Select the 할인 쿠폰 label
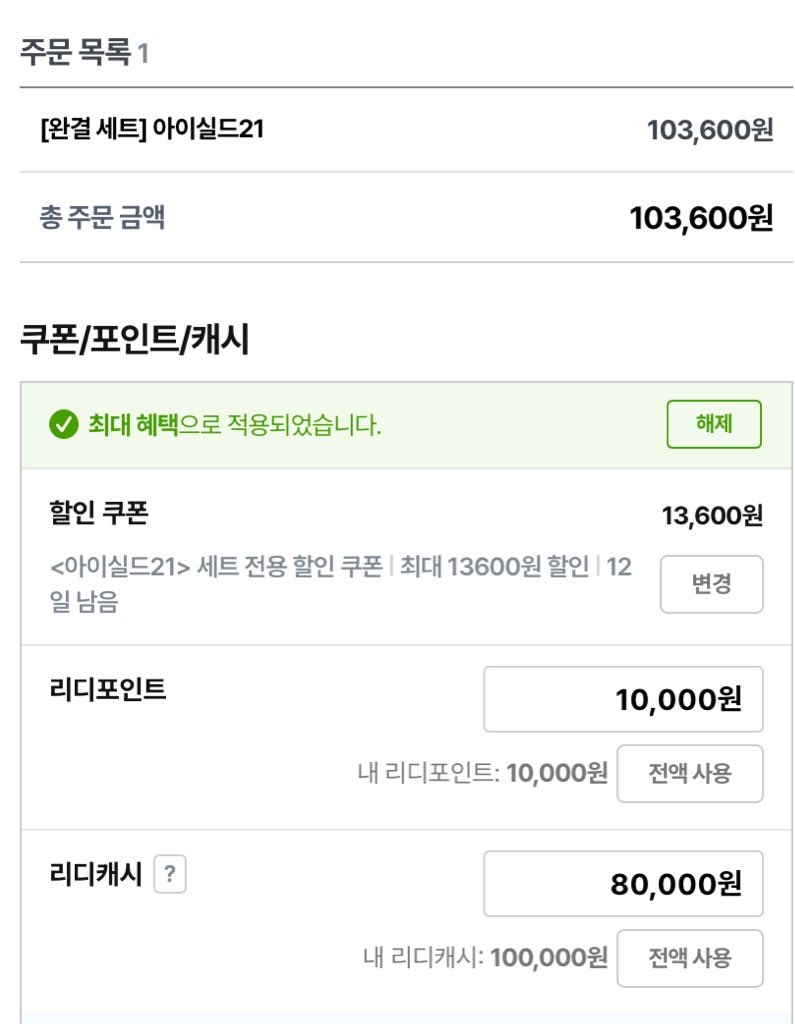Viewport: 795px width, 1024px height. click(99, 514)
